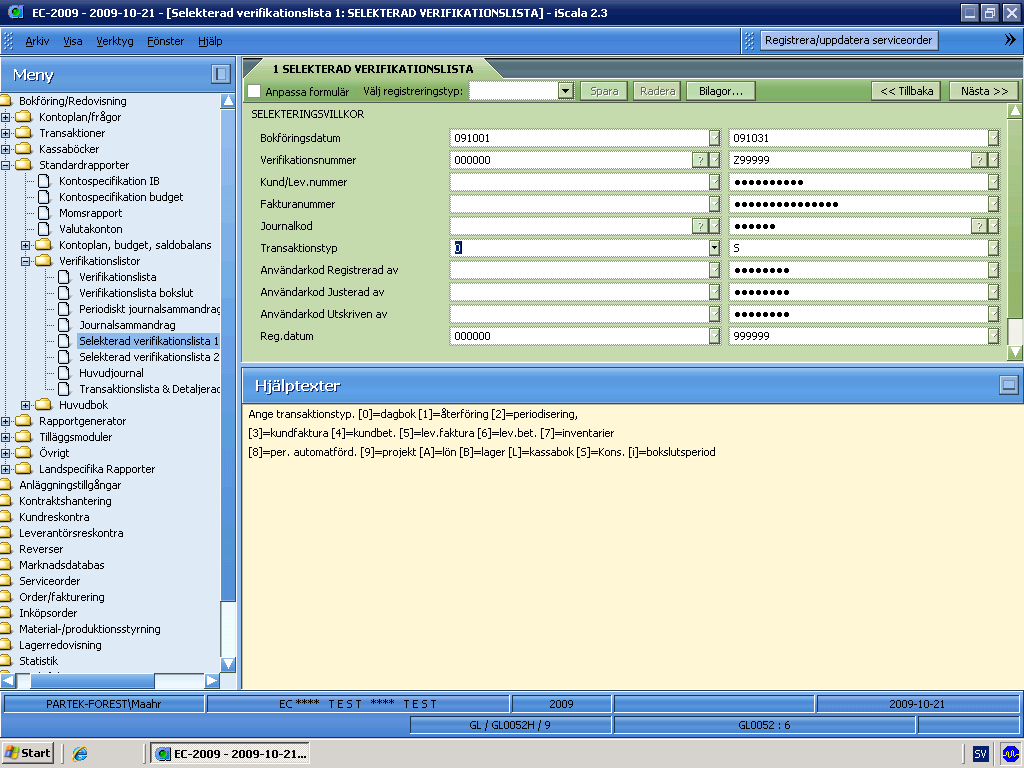Collapse the Verifikationslistor tree node

coord(26,261)
